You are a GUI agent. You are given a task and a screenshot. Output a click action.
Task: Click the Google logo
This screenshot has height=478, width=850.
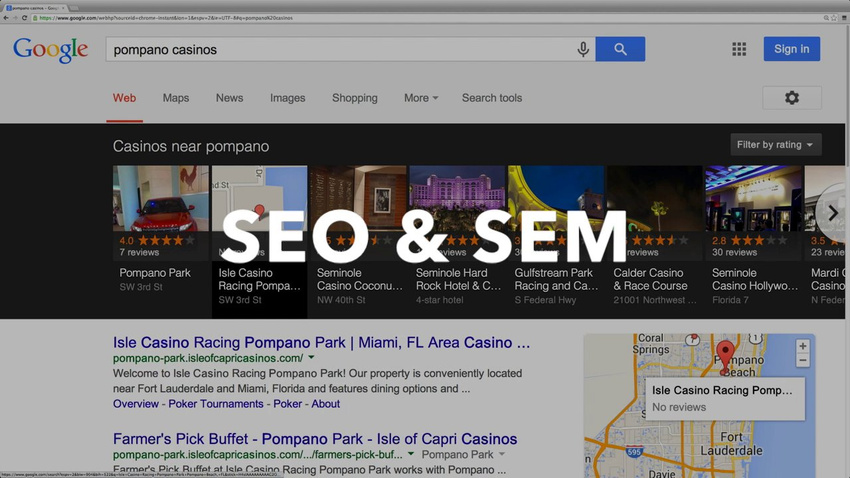[50, 50]
